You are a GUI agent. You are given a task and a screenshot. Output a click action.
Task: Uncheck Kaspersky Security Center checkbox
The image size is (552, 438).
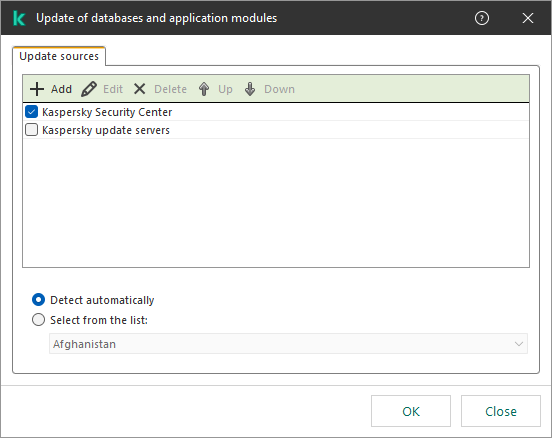click(31, 112)
